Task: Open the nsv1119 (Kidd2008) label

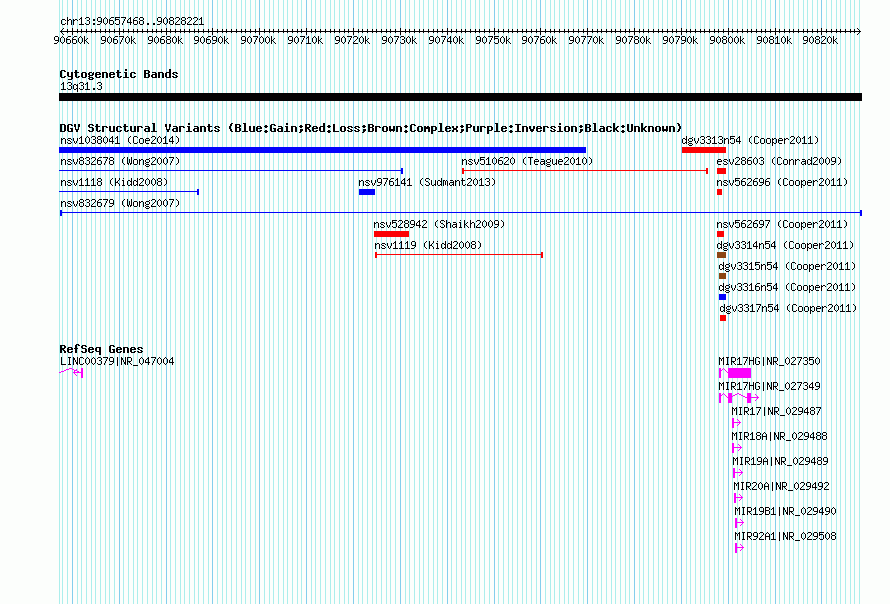Action: (428, 245)
